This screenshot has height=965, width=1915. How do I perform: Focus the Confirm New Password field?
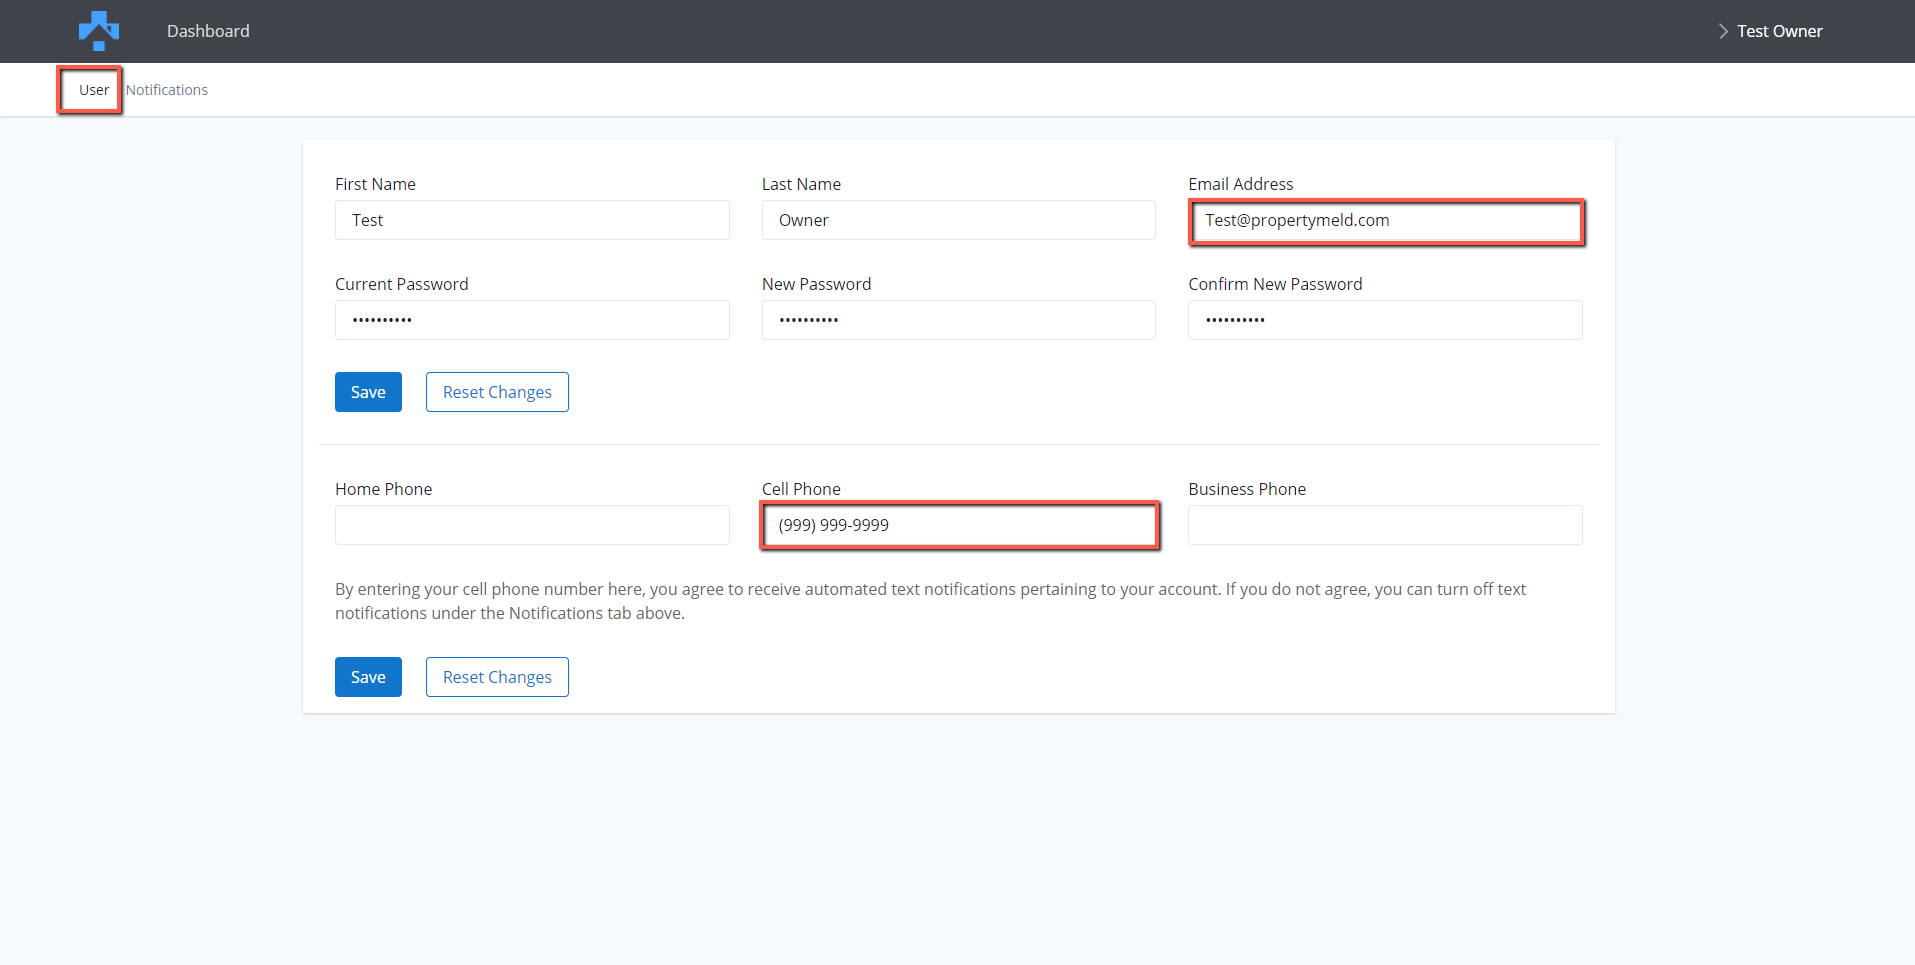[x=1385, y=320]
